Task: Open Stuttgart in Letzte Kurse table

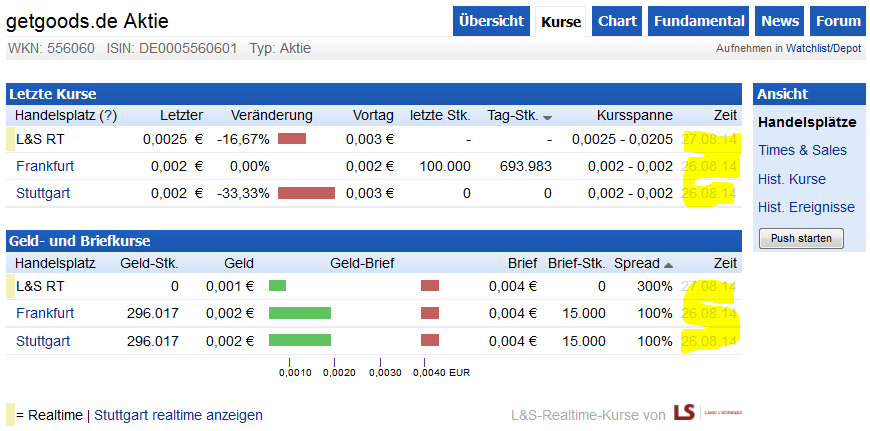Action: 43,193
